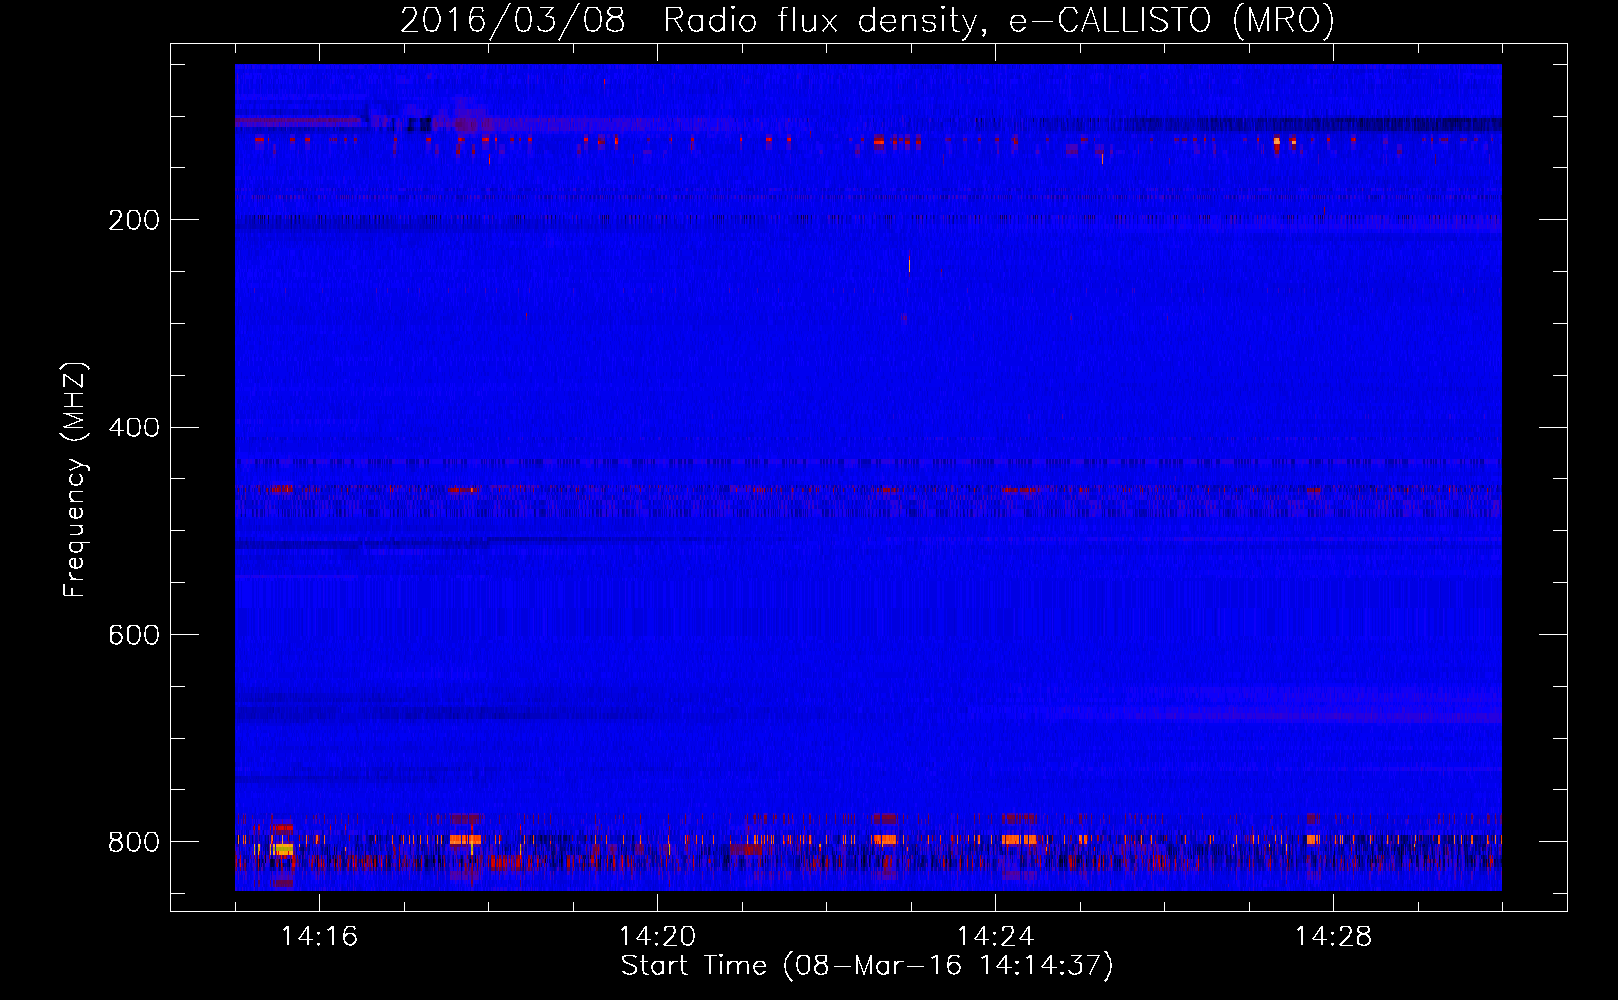Click the 'Start Time (08-Mar-16 14:14:37)' label
This screenshot has height=1000, width=1618.
coord(866,966)
